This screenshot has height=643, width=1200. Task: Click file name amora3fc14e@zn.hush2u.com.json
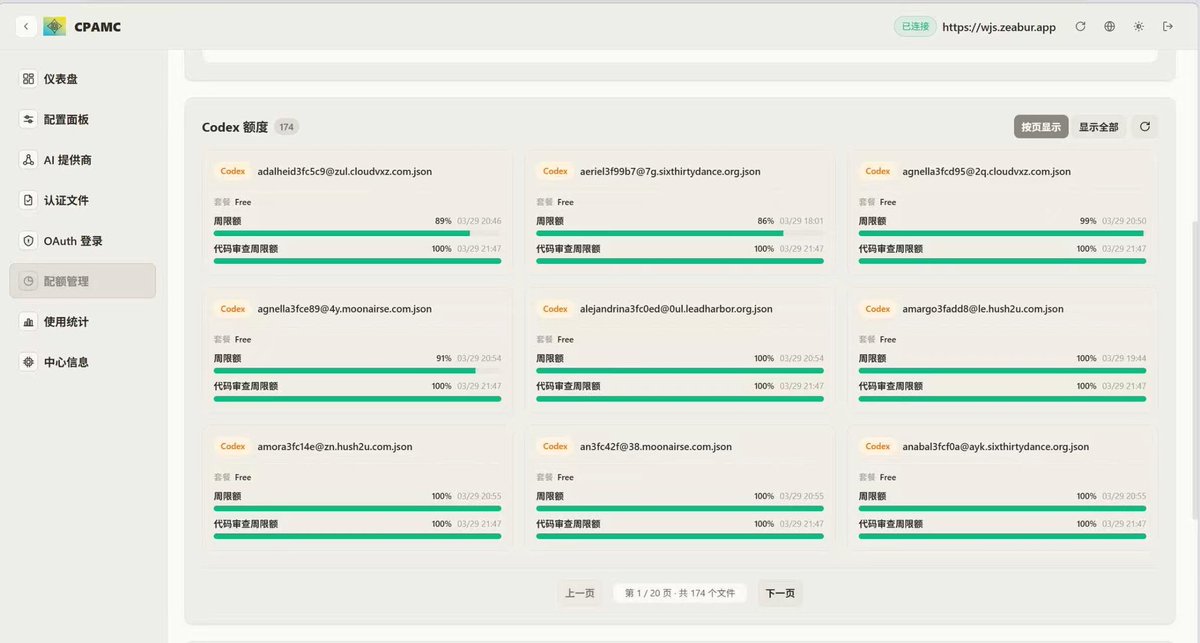(x=335, y=447)
